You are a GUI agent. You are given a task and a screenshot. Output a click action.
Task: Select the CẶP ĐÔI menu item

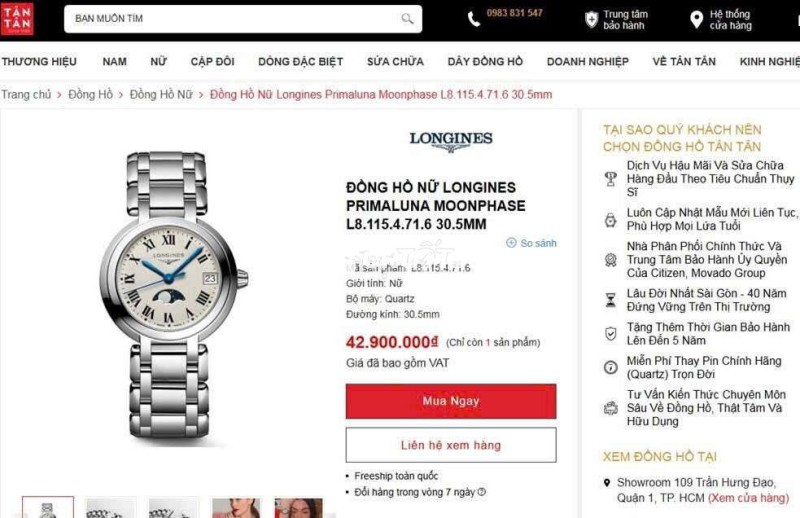(212, 62)
